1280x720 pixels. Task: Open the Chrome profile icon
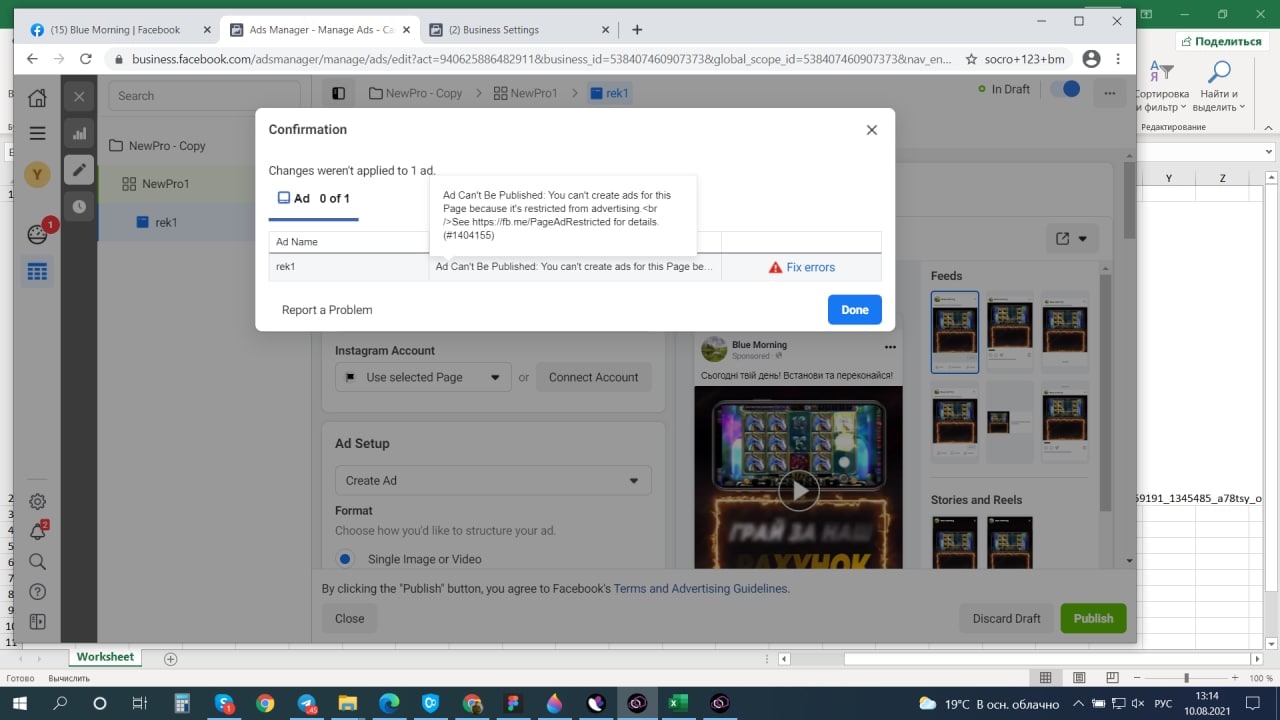click(x=1091, y=59)
